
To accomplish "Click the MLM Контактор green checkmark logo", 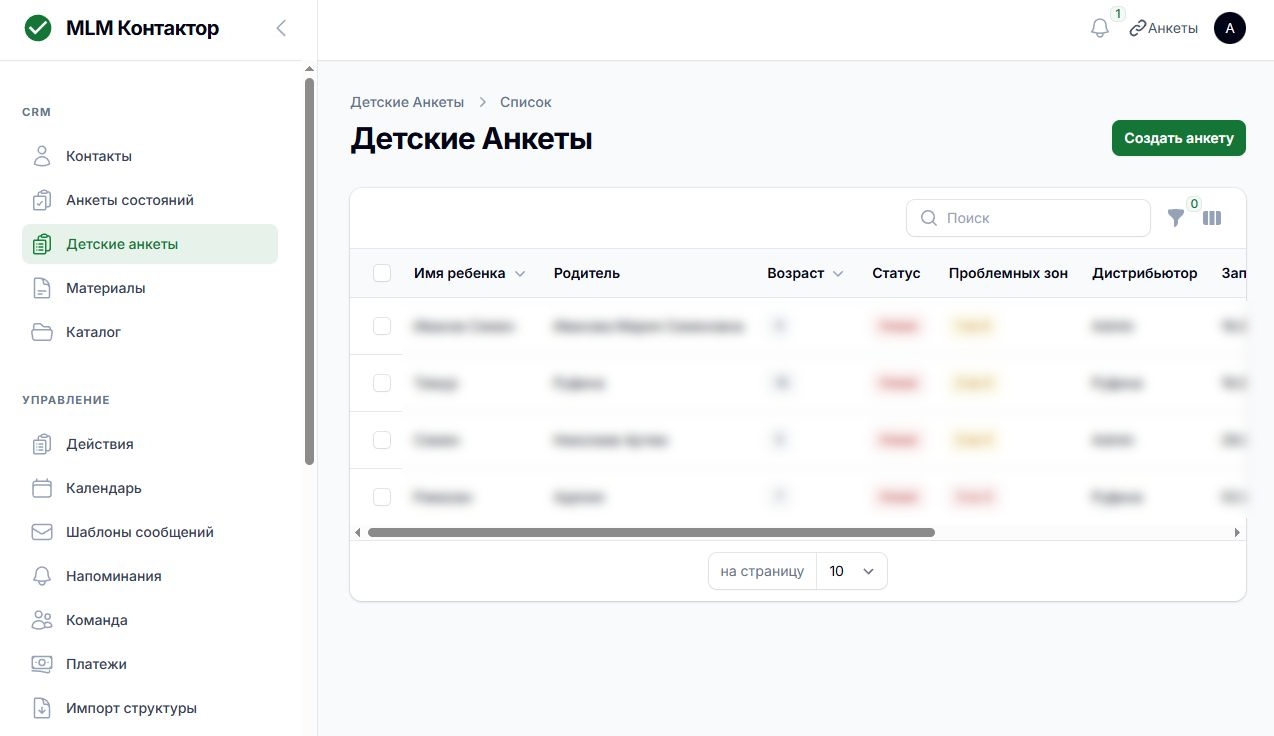I will point(38,28).
